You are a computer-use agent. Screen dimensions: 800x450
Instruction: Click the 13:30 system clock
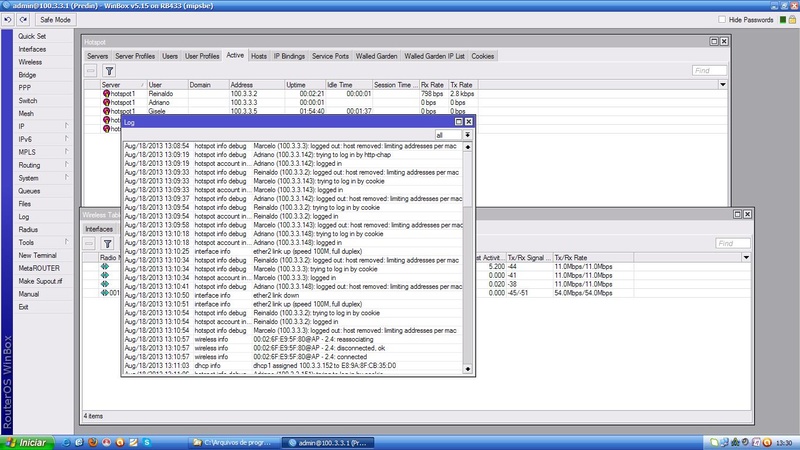[784, 443]
